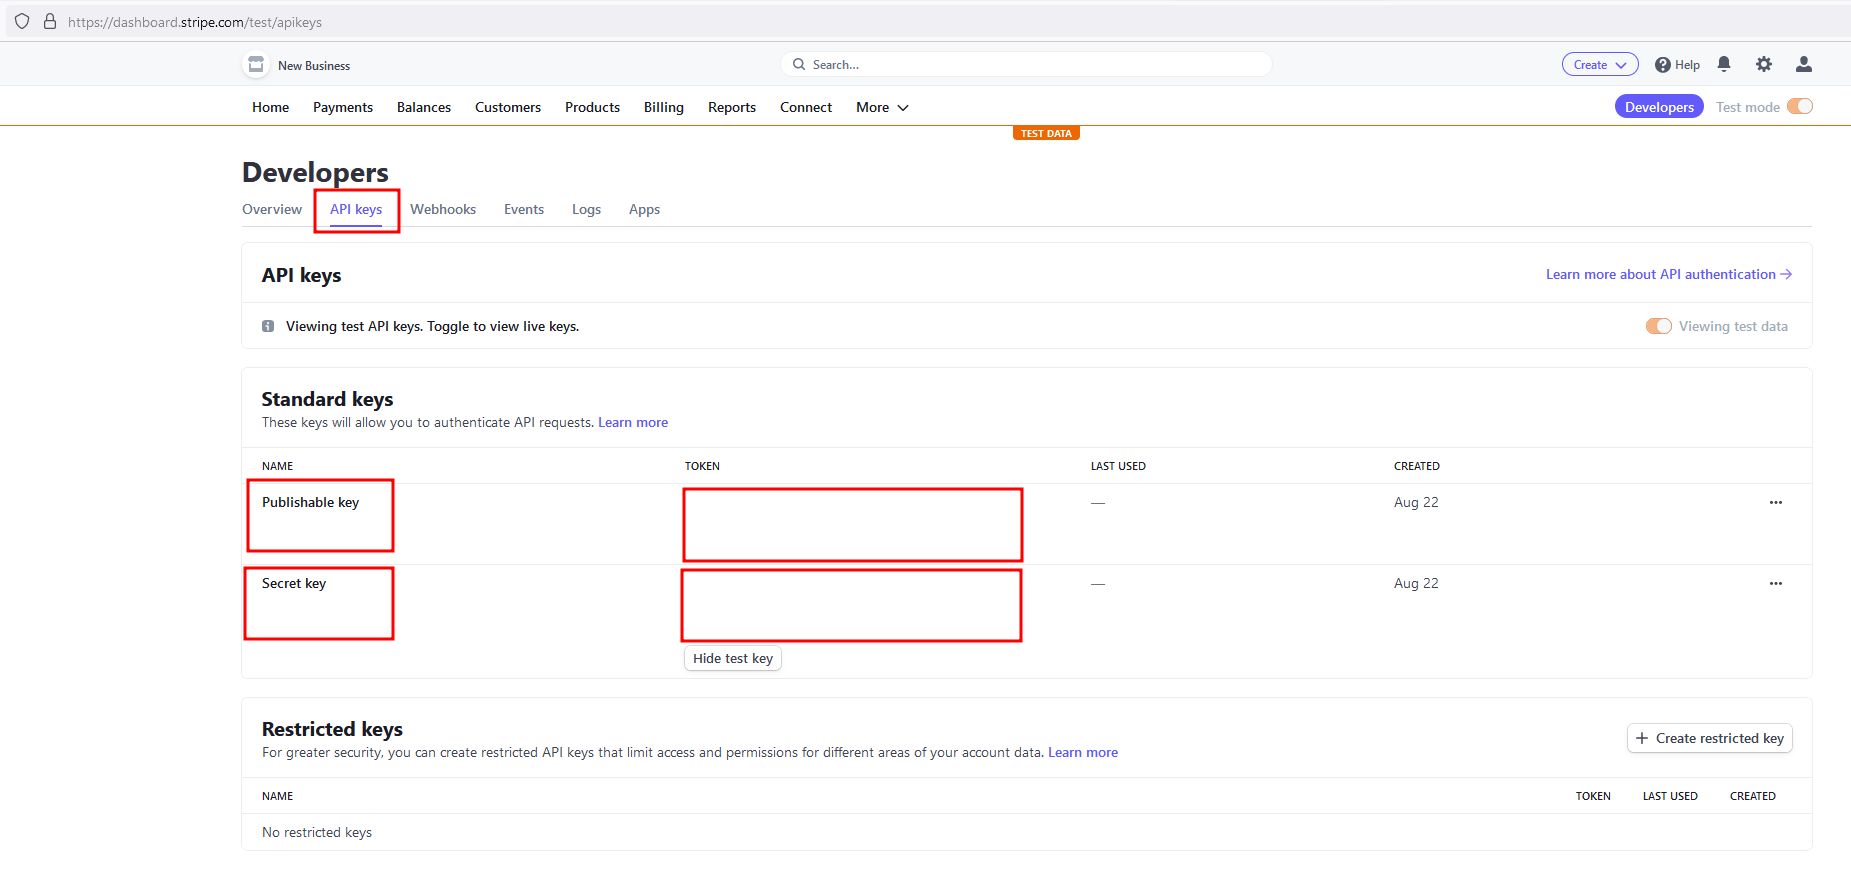Open the user profile icon
The width and height of the screenshot is (1851, 869).
tap(1804, 64)
